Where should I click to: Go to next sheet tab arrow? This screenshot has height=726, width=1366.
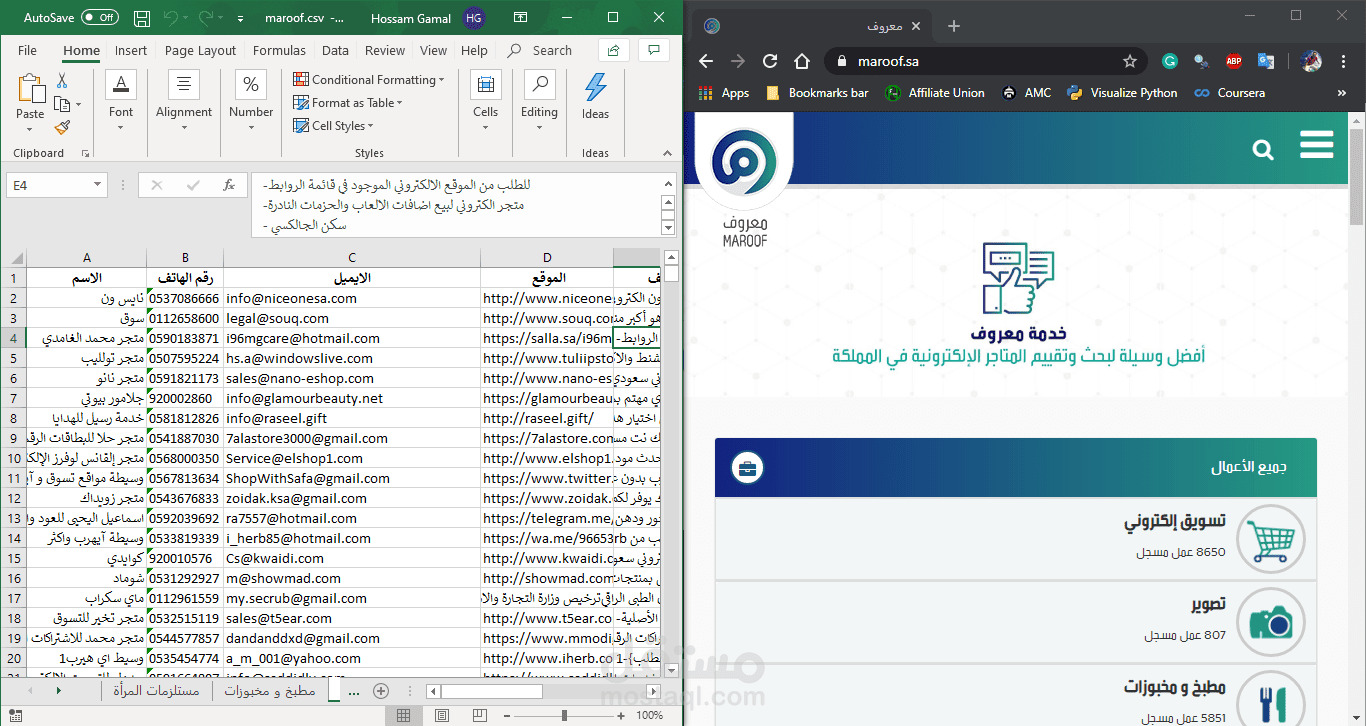59,691
